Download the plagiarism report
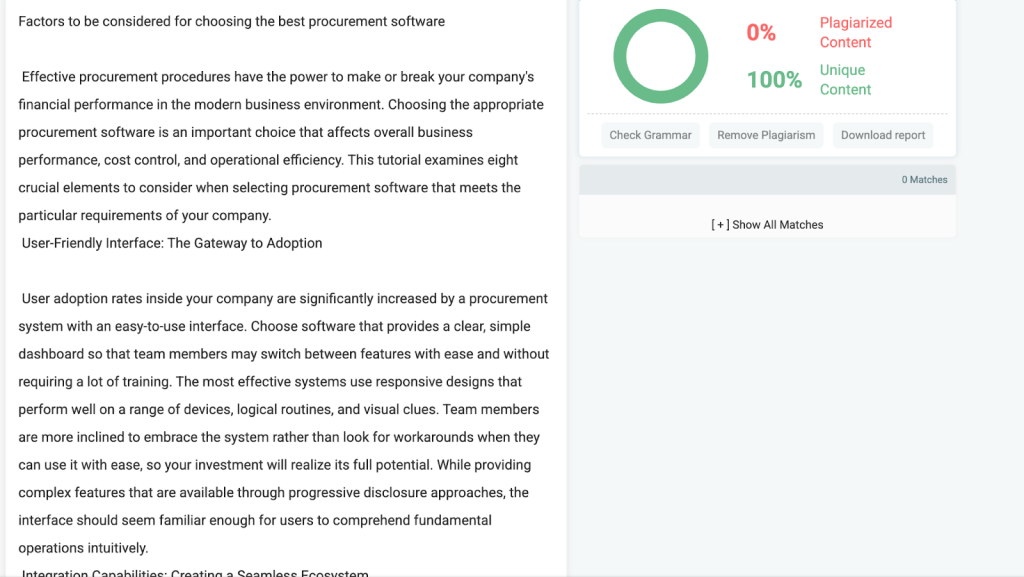The width and height of the screenshot is (1024, 577). point(883,135)
